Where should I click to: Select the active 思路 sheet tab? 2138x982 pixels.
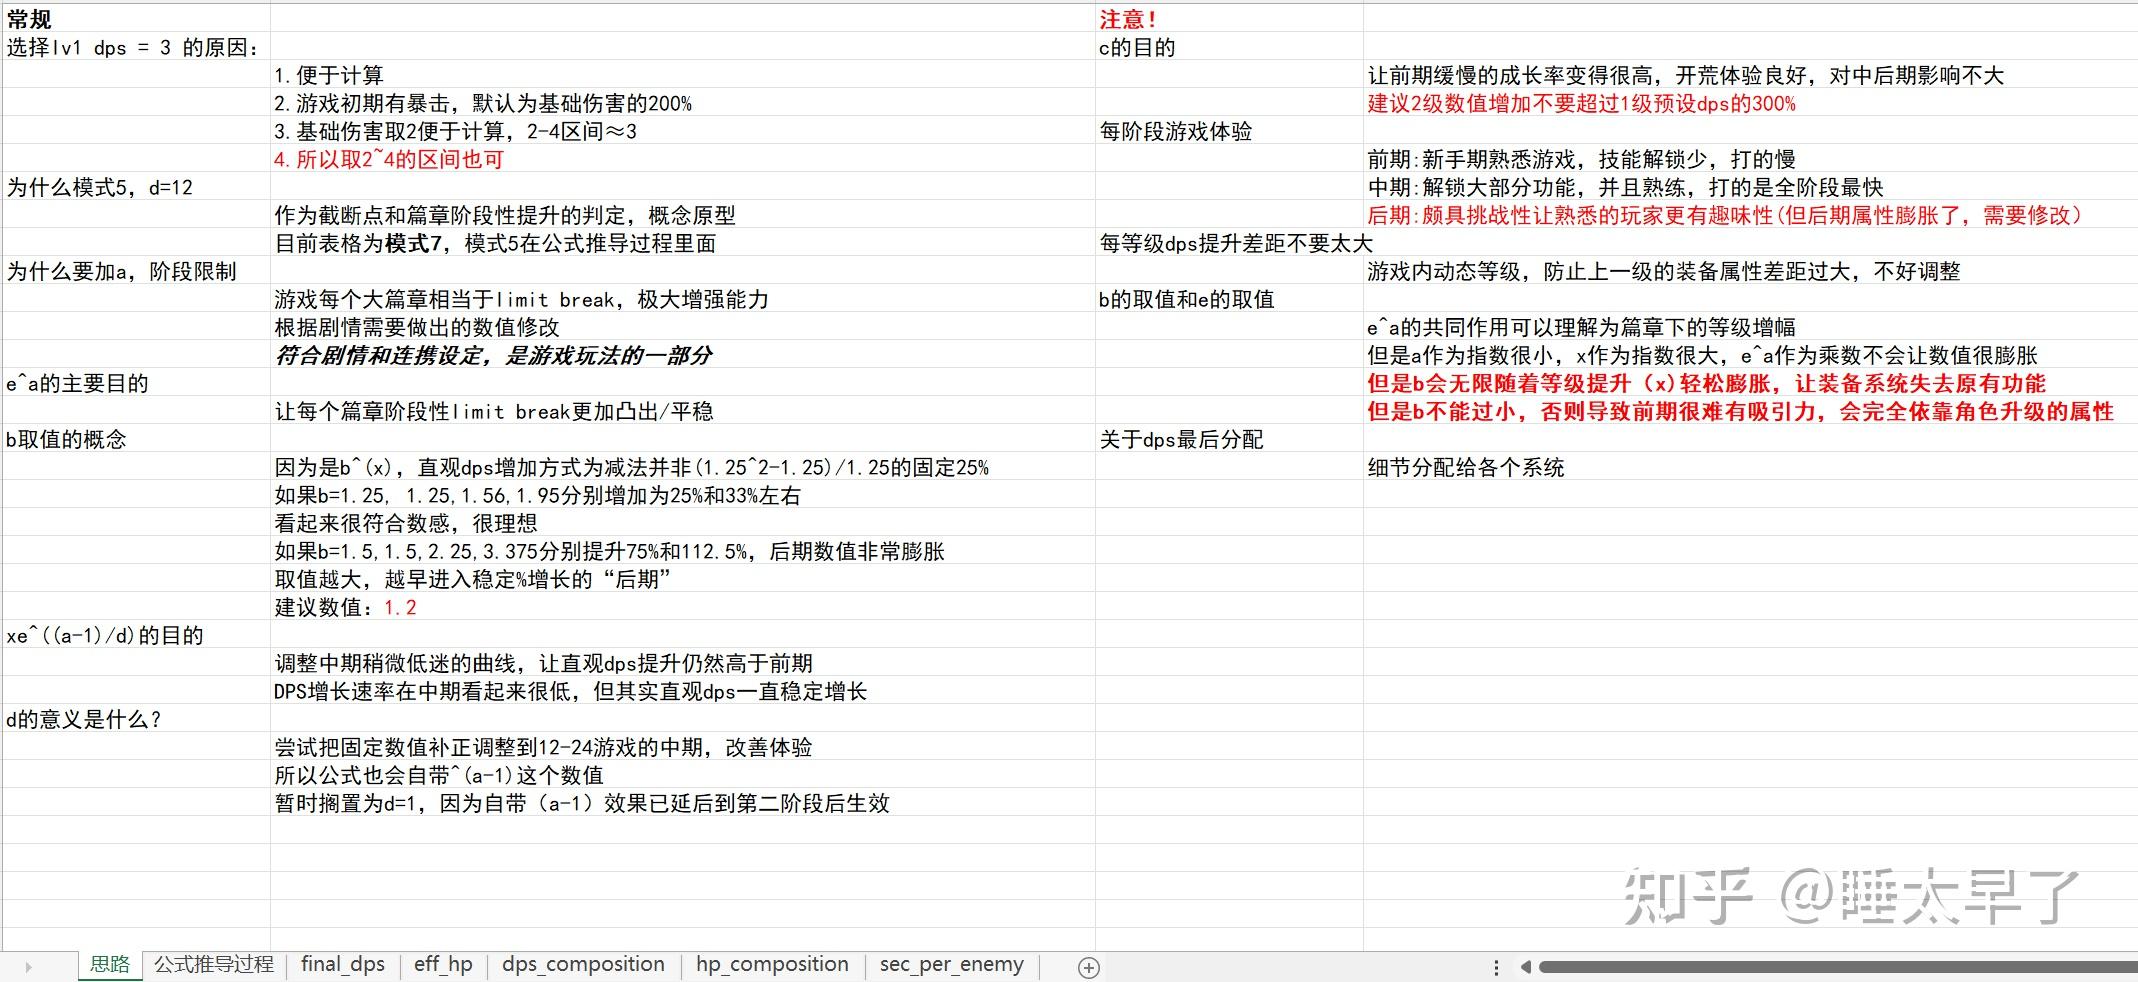point(110,964)
